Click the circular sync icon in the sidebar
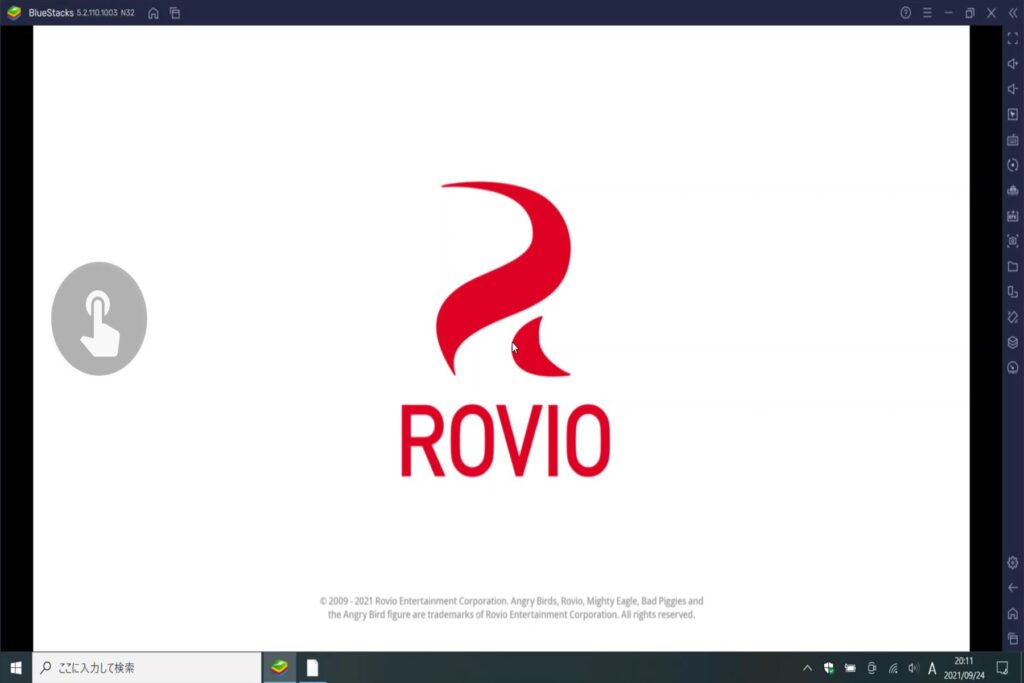This screenshot has width=1024, height=683. point(1013,165)
